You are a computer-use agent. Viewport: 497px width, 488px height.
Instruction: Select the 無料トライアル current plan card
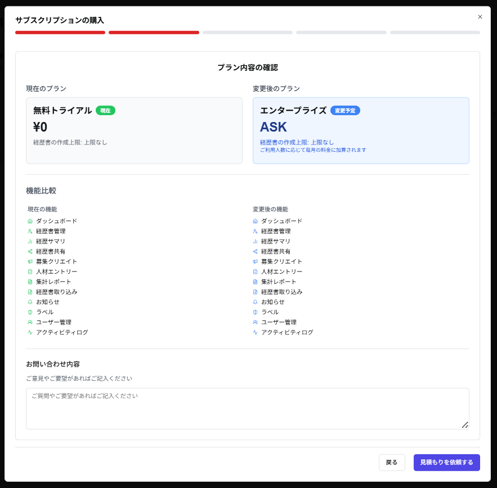point(134,130)
